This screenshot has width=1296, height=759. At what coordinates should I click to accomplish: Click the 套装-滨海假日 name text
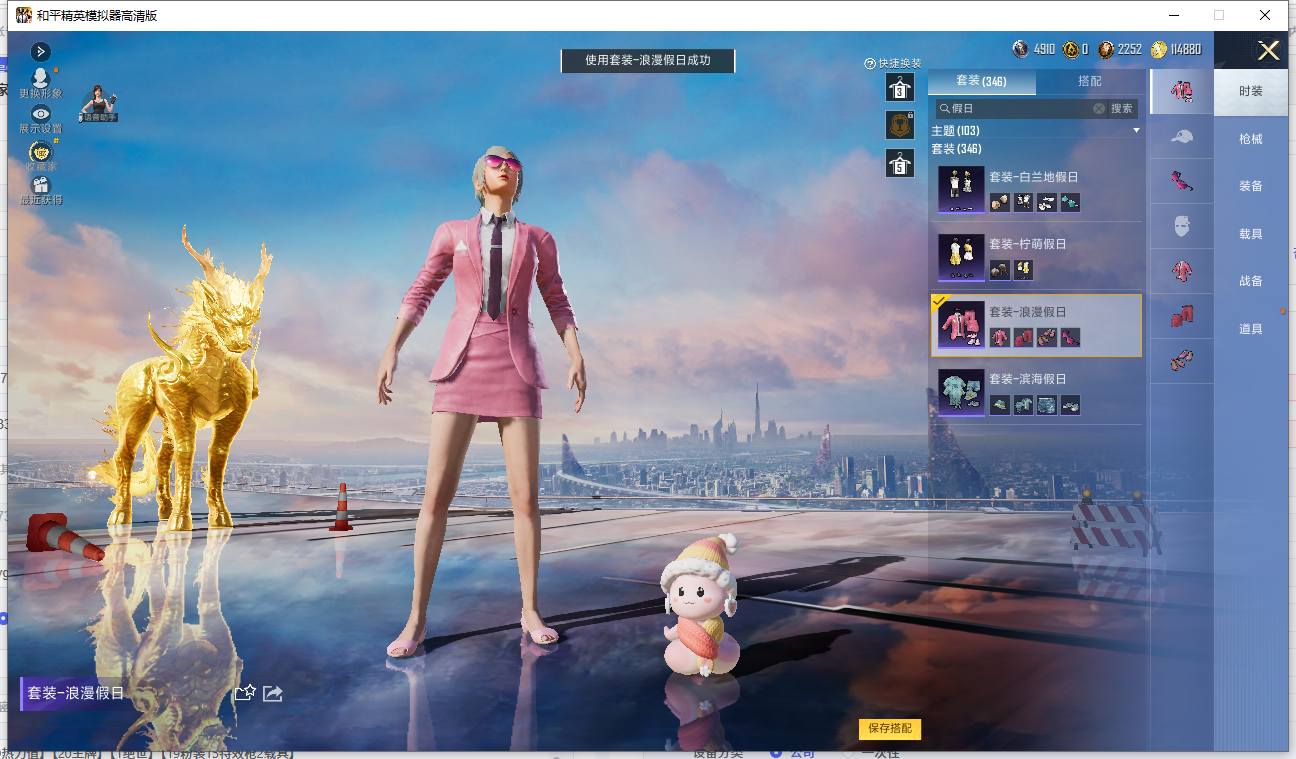[1027, 379]
